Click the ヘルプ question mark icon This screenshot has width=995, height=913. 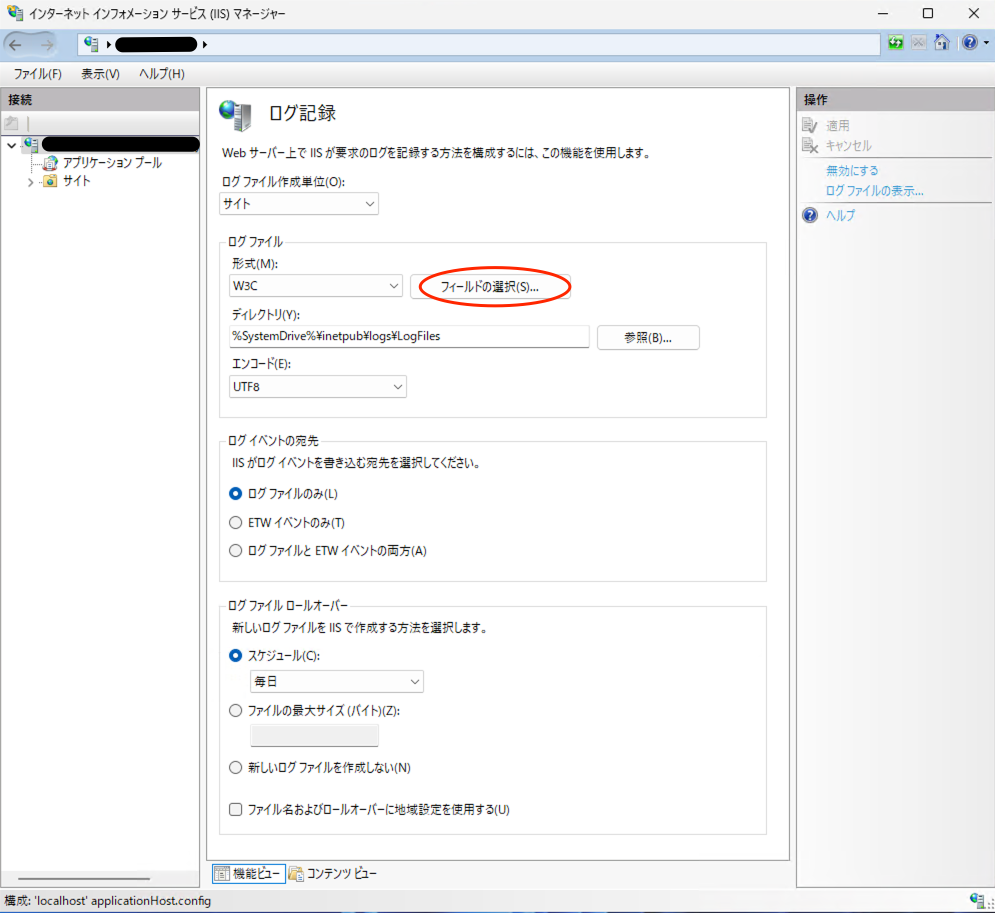810,215
